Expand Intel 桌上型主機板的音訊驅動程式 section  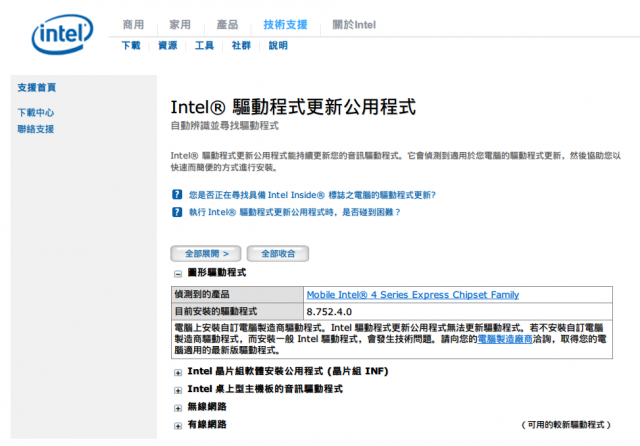click(178, 391)
